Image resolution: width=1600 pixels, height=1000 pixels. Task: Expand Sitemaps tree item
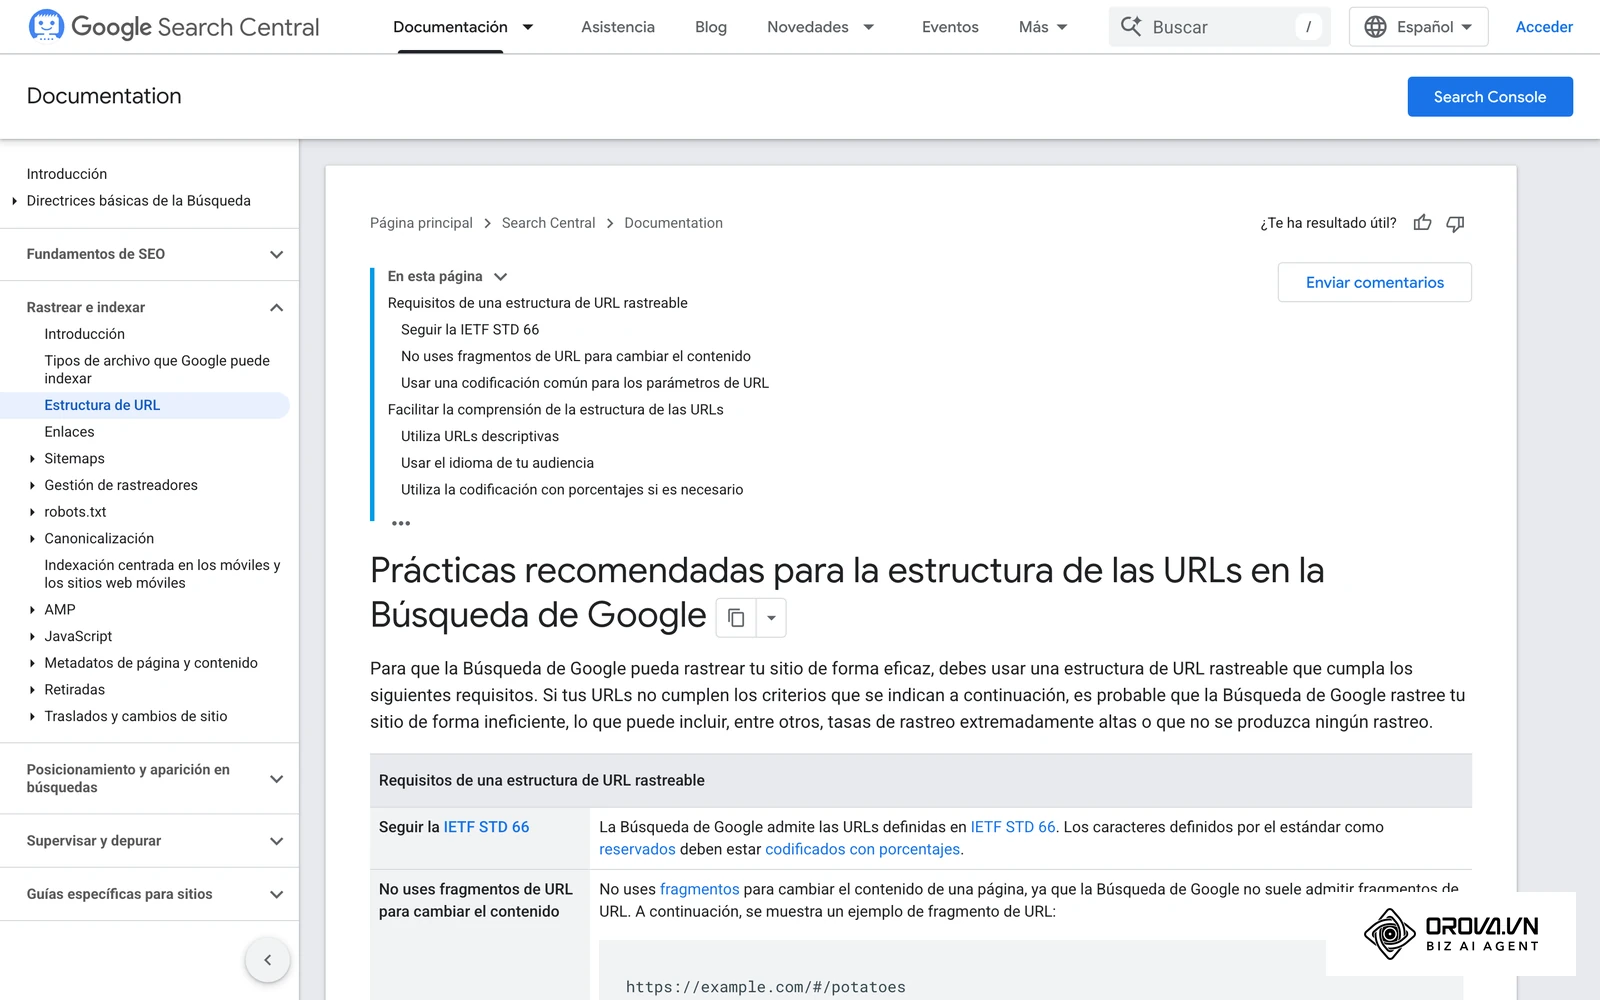pos(32,459)
